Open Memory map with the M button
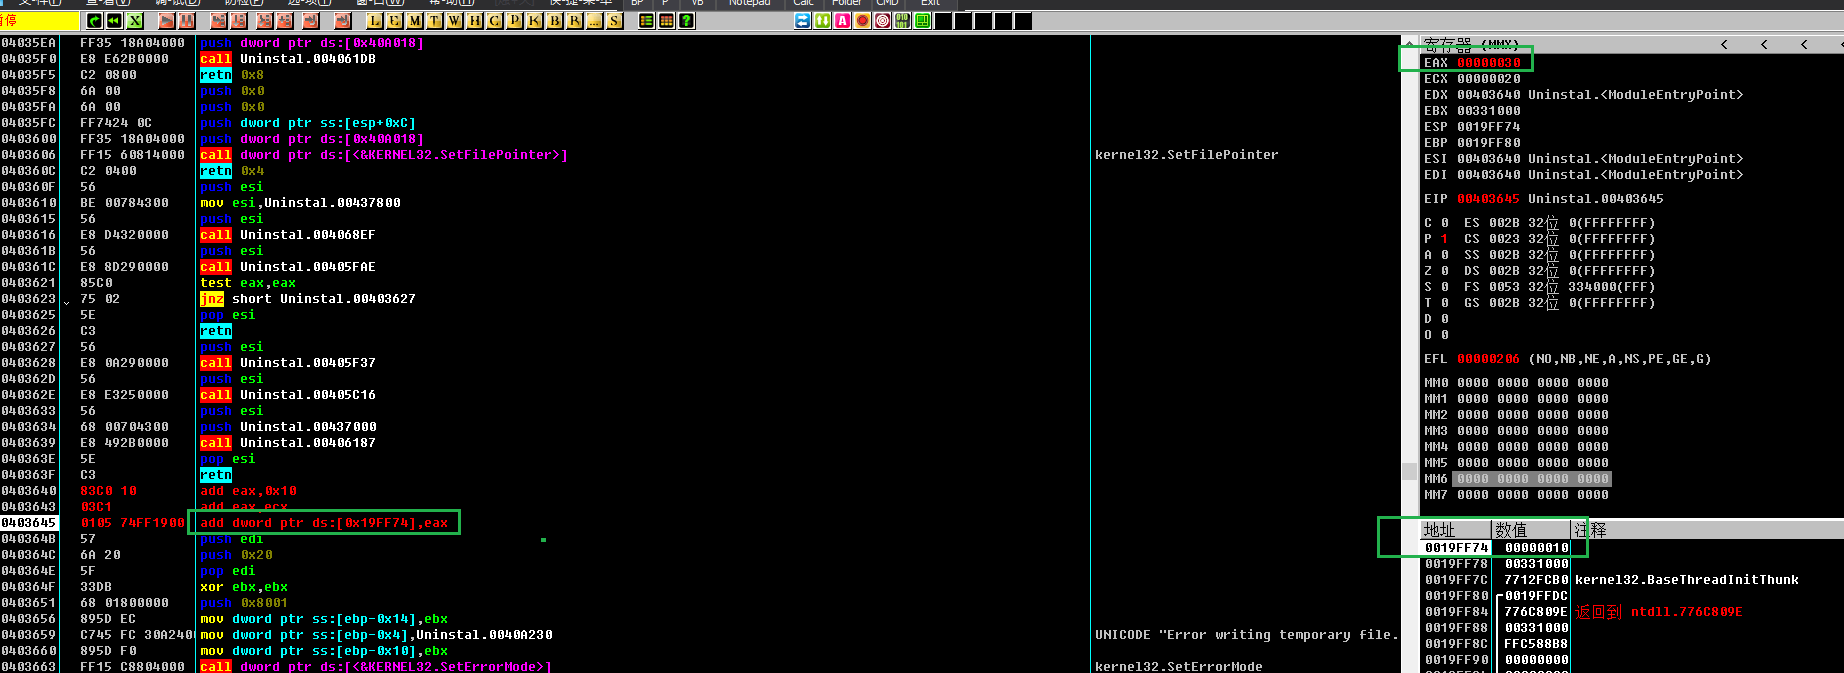This screenshot has width=1844, height=673. pyautogui.click(x=415, y=21)
